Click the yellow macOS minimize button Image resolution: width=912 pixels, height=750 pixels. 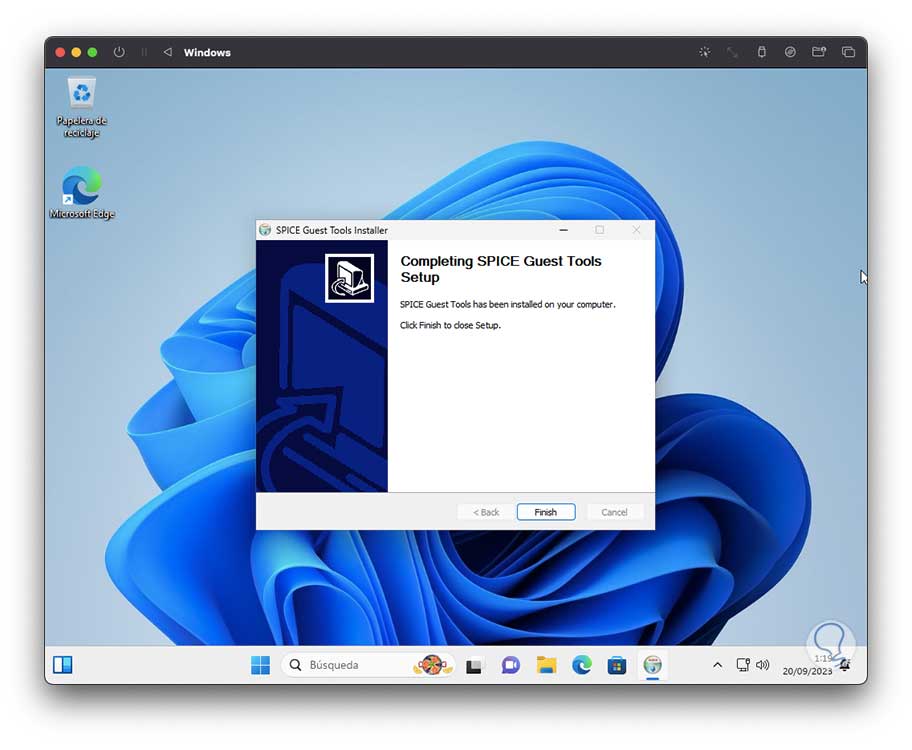(x=76, y=52)
